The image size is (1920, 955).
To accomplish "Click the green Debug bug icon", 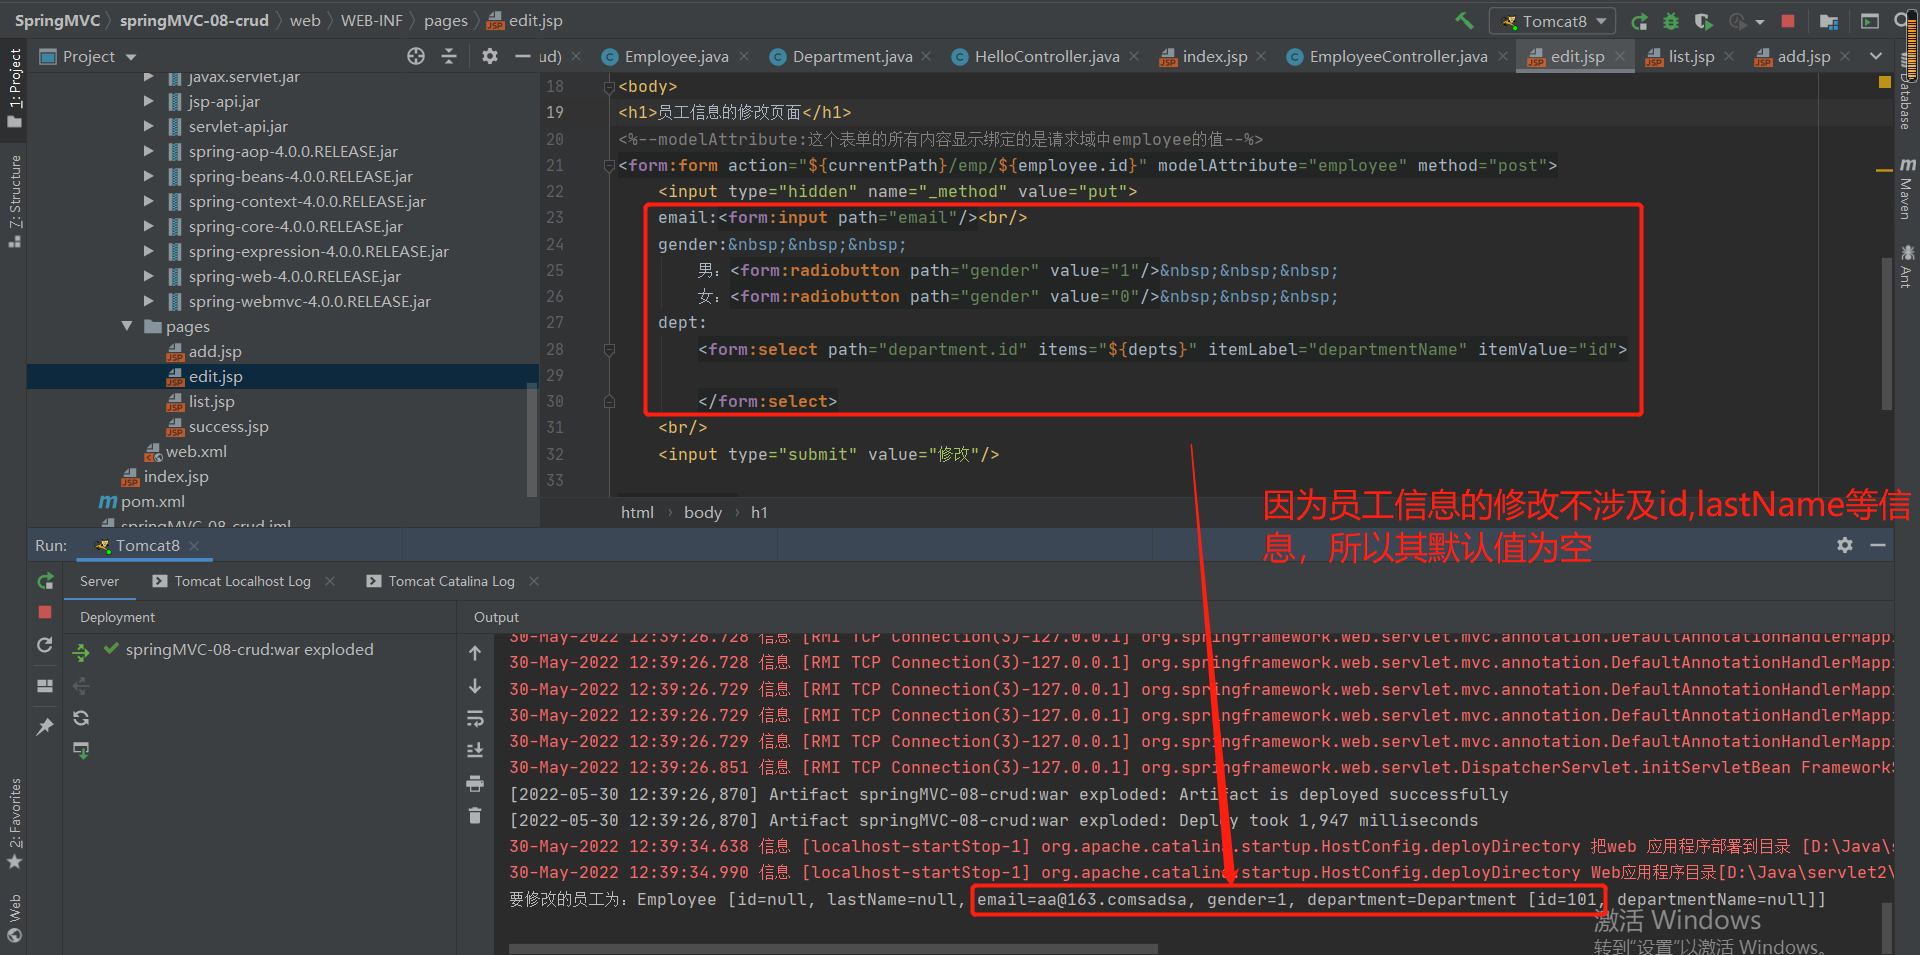I will coord(1671,21).
